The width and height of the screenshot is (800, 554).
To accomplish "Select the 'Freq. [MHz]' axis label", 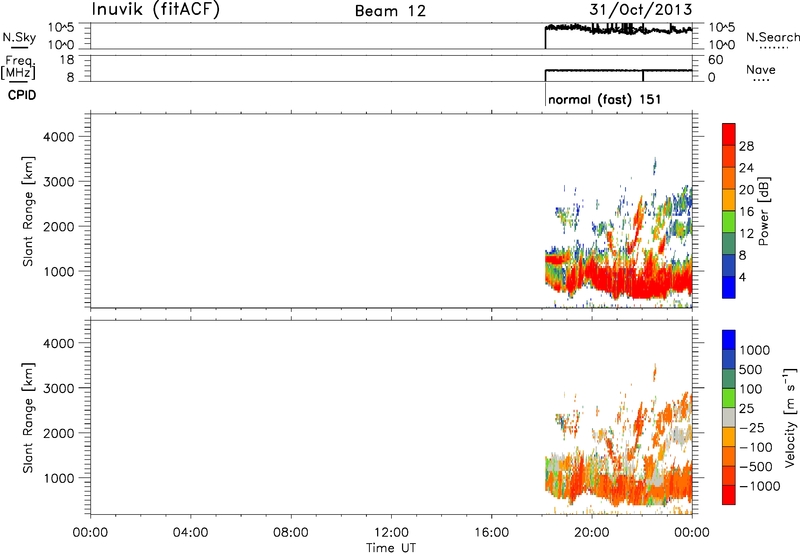I will [18, 67].
